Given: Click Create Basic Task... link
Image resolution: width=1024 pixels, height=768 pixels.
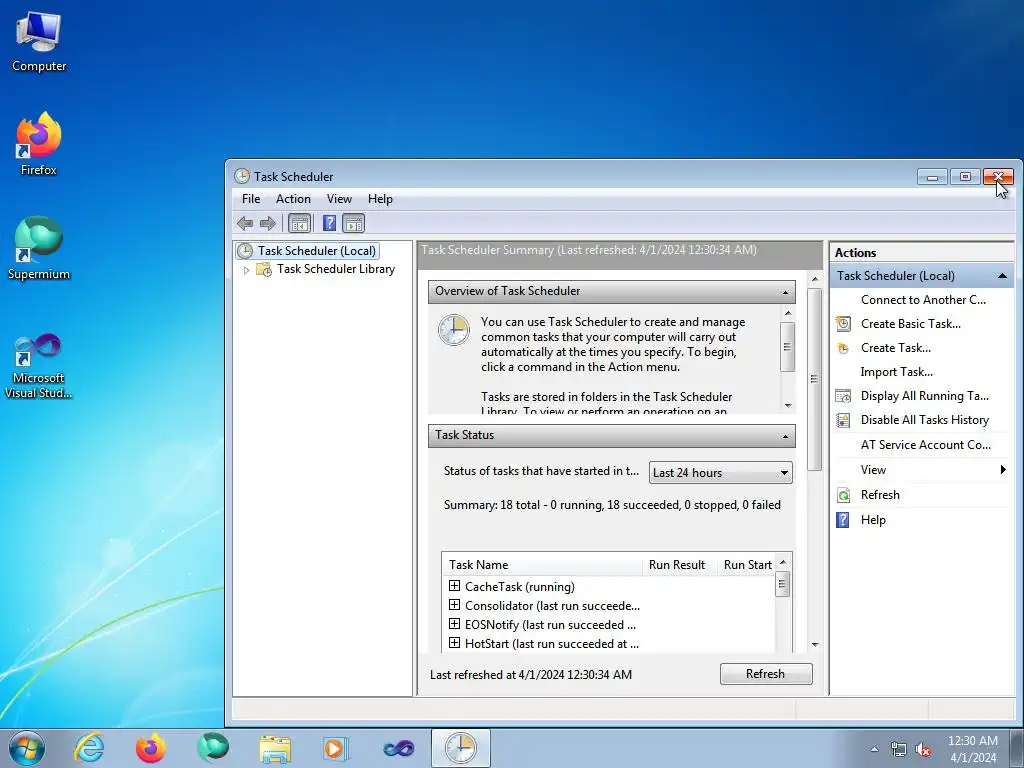Looking at the screenshot, I should pyautogui.click(x=910, y=324).
